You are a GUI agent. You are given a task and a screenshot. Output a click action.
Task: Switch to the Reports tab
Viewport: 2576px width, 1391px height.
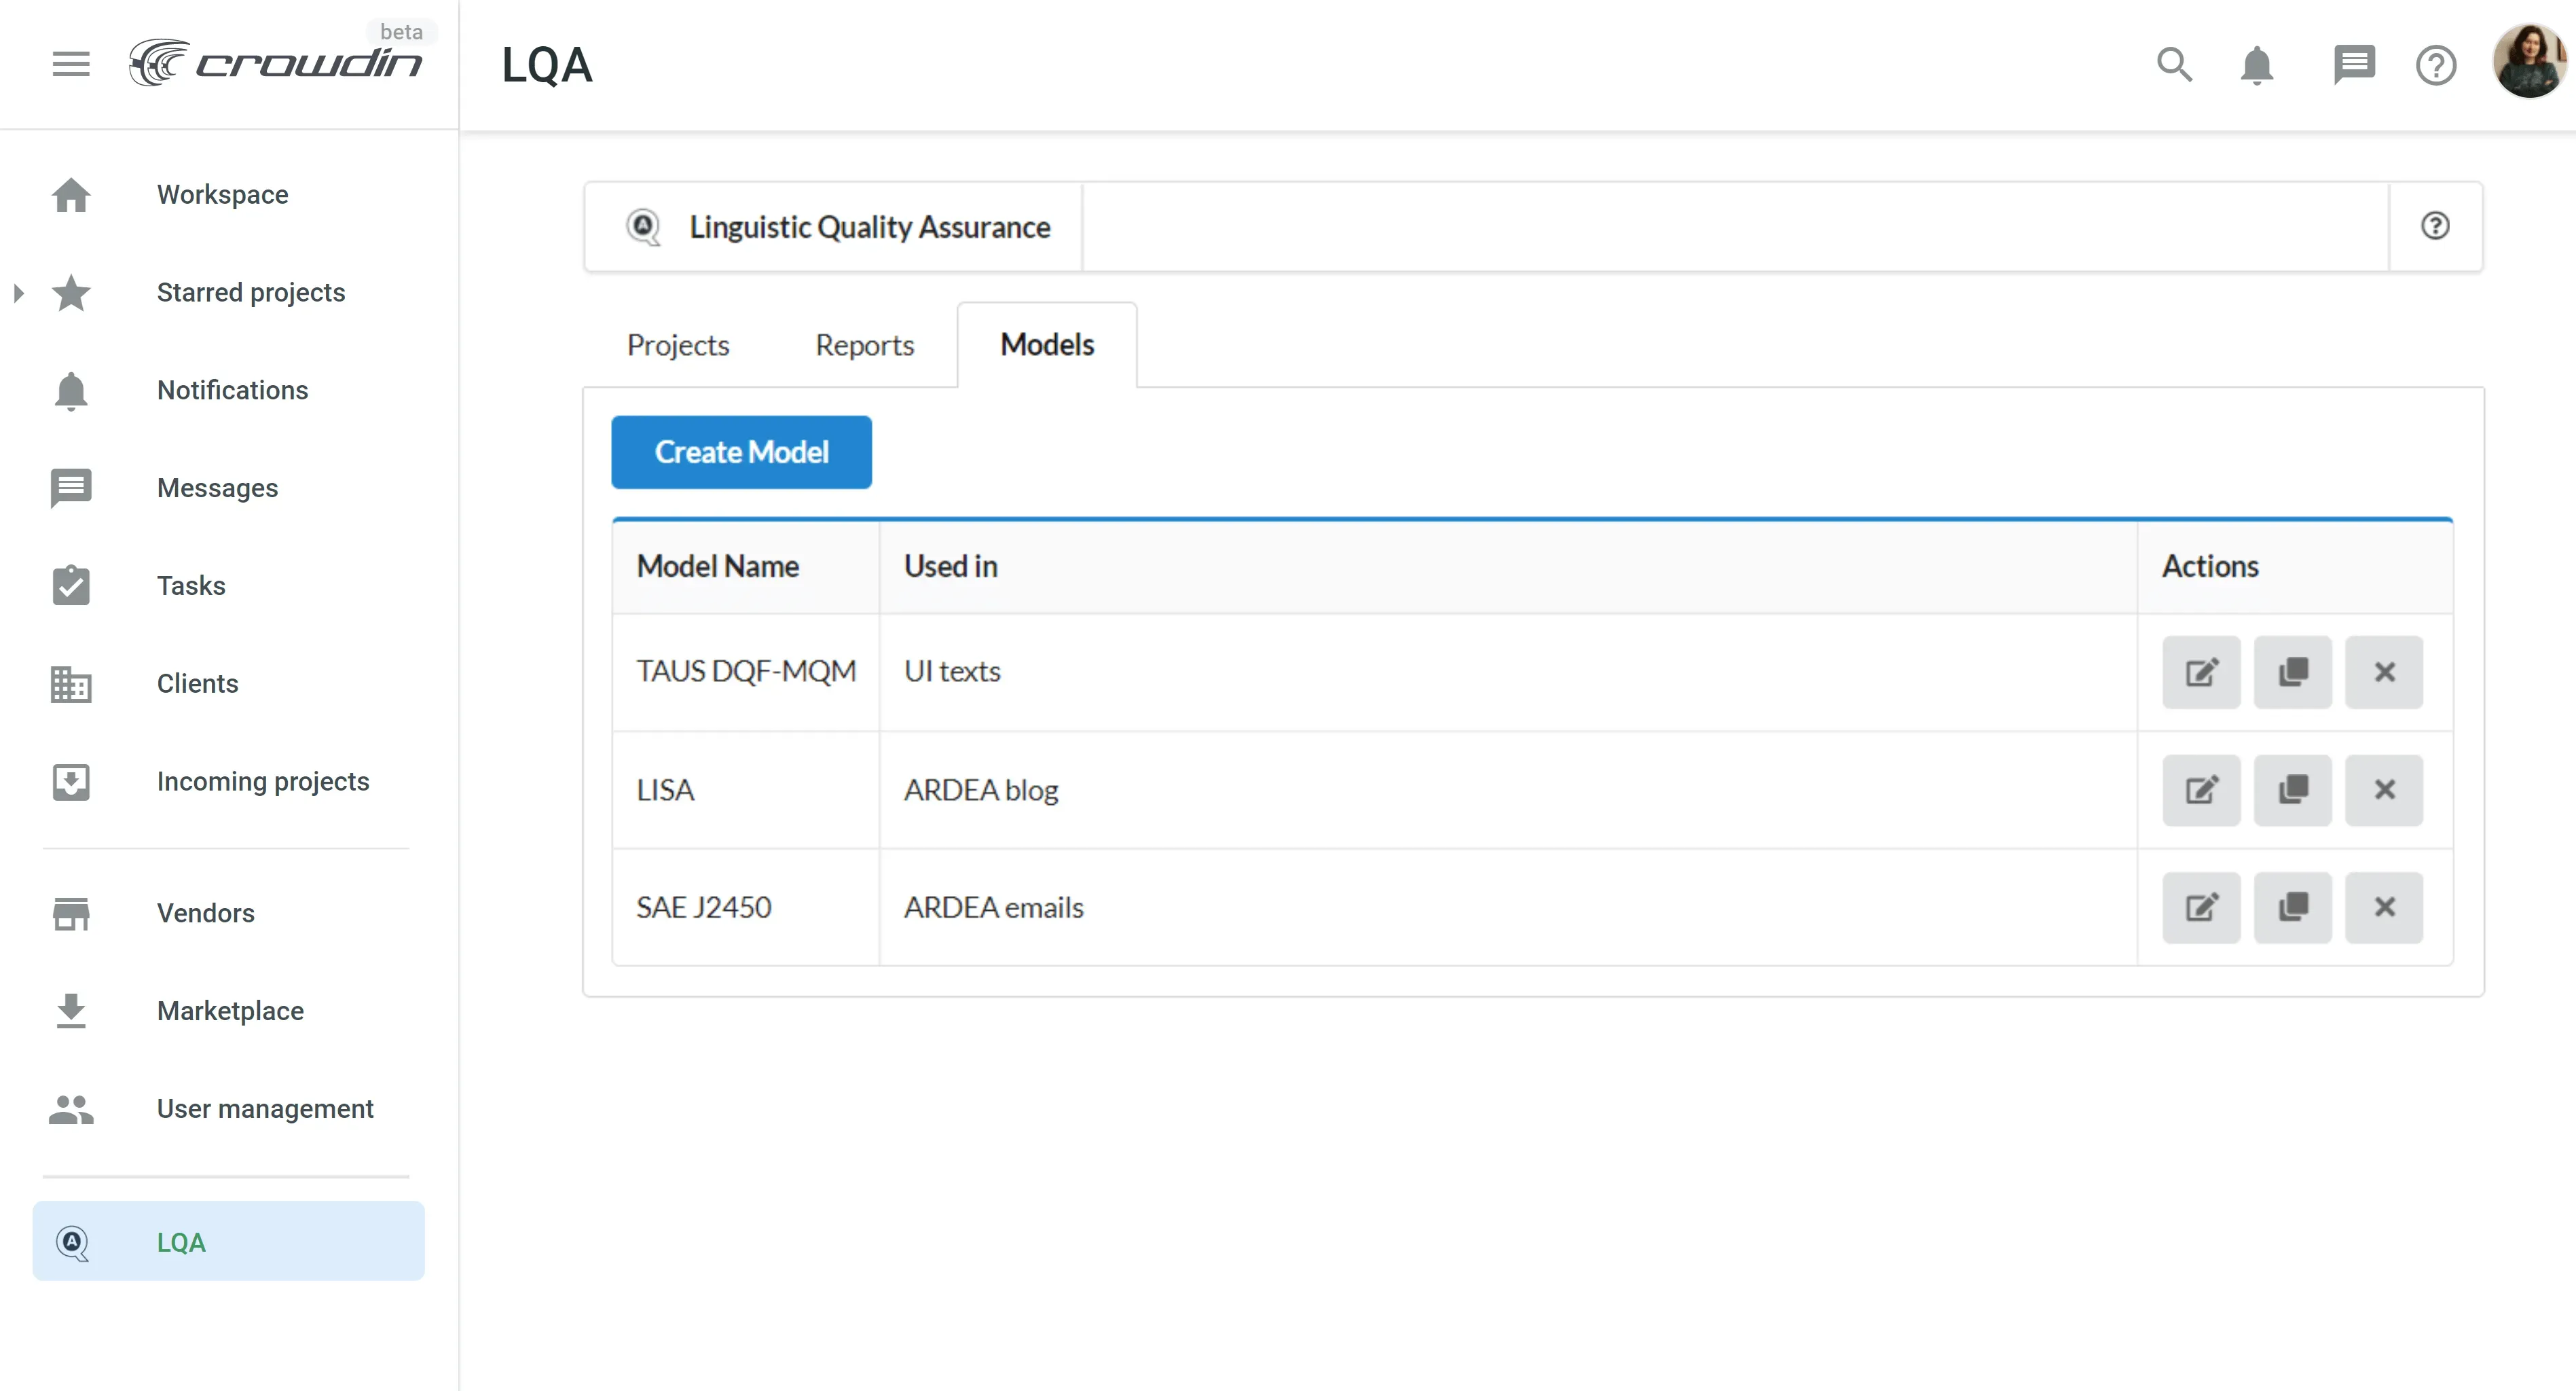pos(864,345)
